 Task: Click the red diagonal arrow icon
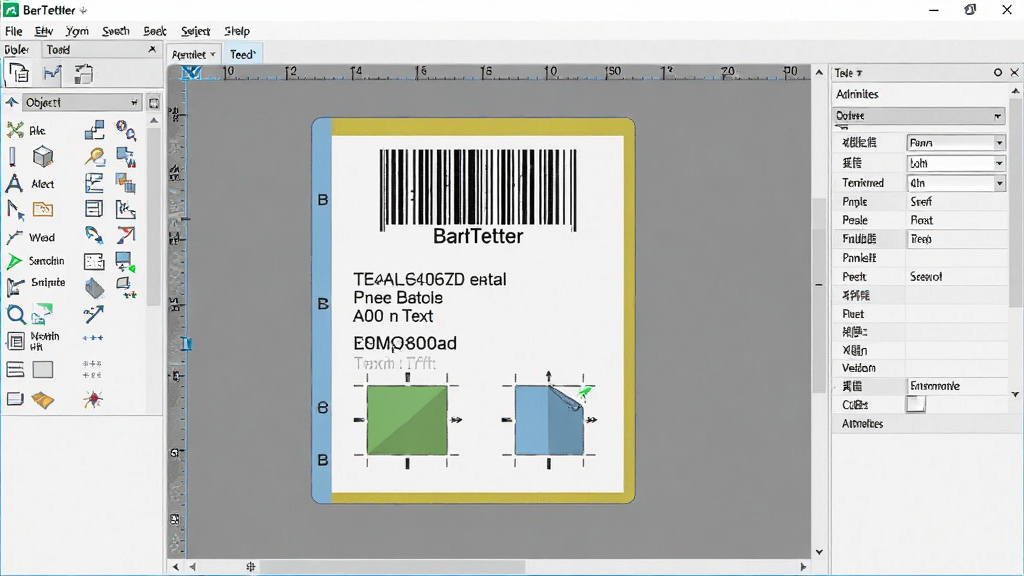tap(126, 234)
